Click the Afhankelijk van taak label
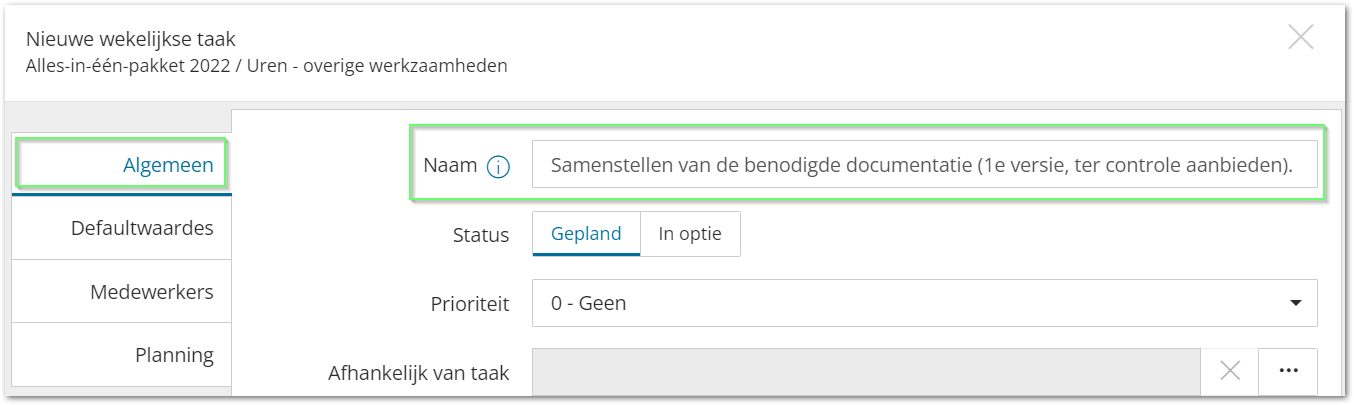The height and width of the screenshot is (405, 1354). click(x=418, y=373)
